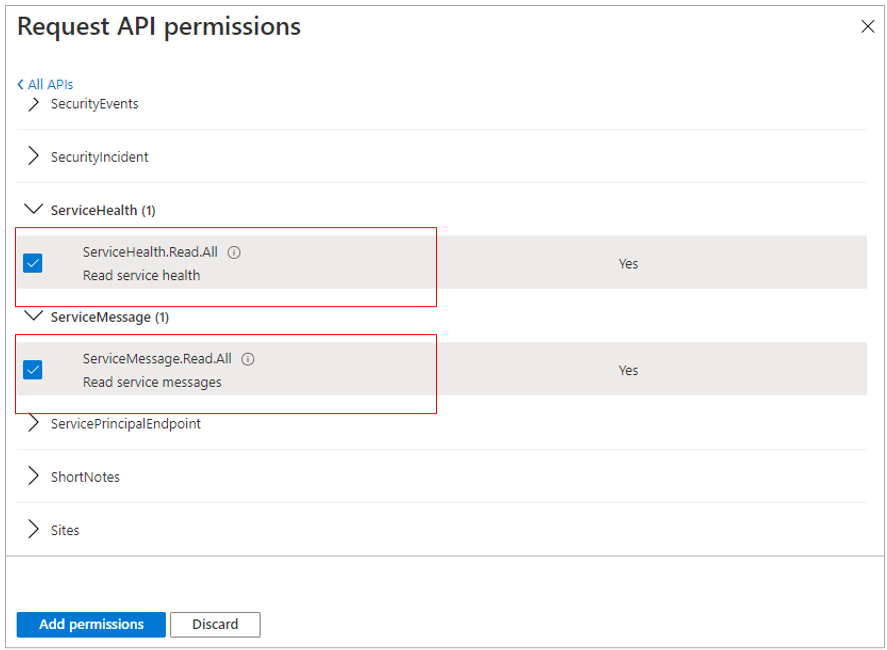
Task: Click the SecurityEvents label
Action: 94,104
